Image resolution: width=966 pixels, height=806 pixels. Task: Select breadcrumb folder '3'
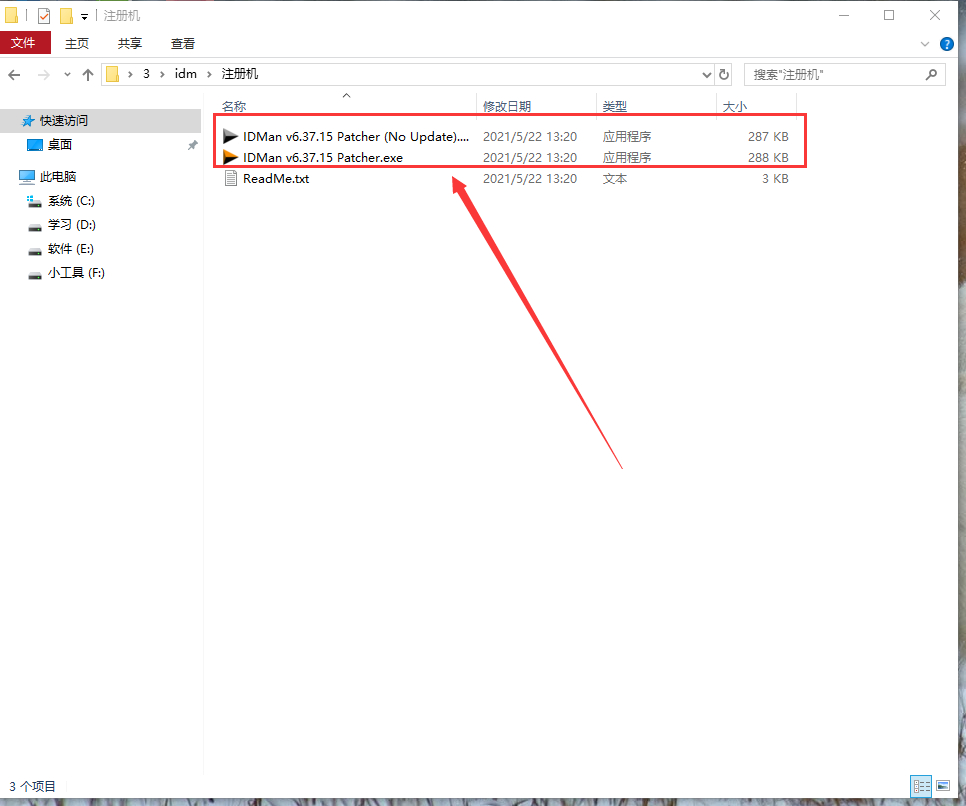(x=146, y=74)
